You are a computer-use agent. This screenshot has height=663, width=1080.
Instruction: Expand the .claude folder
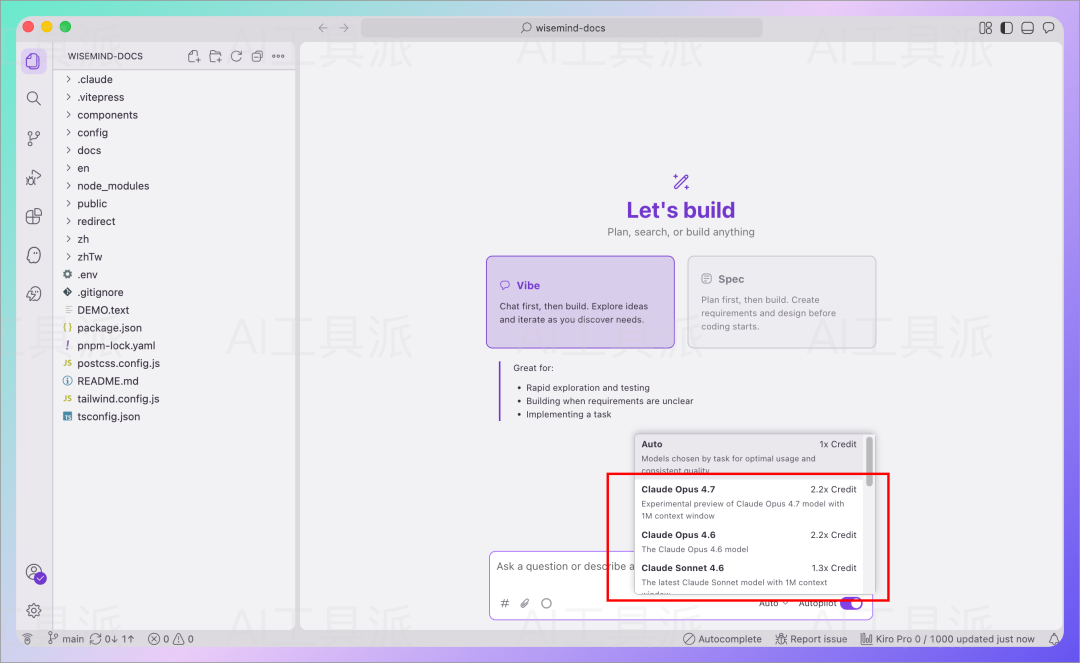[x=175, y=79]
